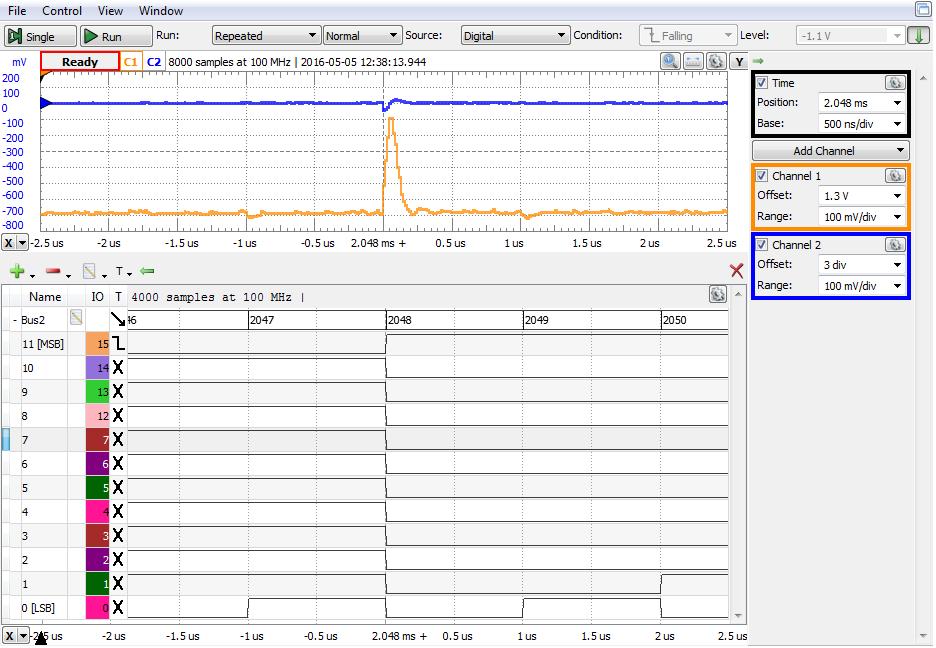936x648 pixels.
Task: Open the Control menu
Action: click(61, 11)
